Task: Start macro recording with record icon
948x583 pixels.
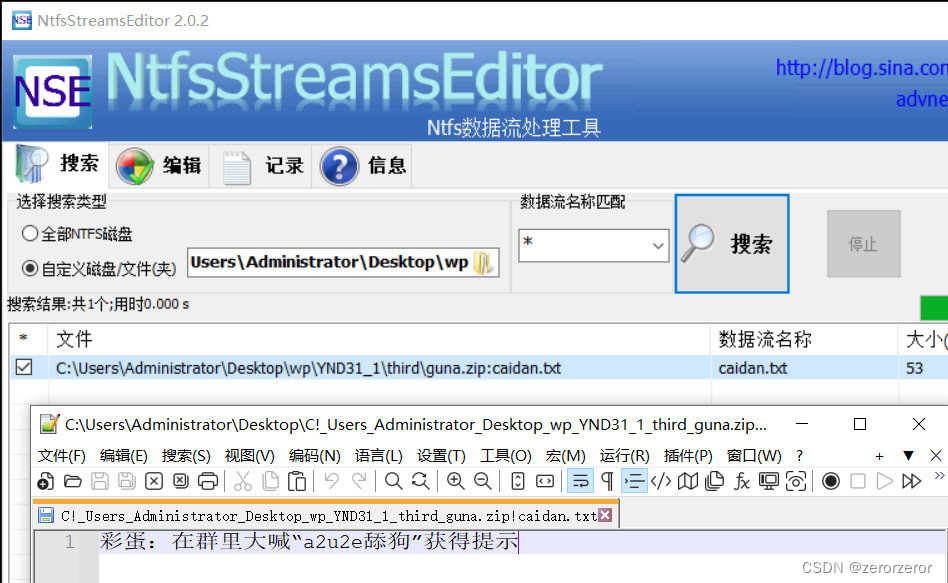Action: coord(831,481)
